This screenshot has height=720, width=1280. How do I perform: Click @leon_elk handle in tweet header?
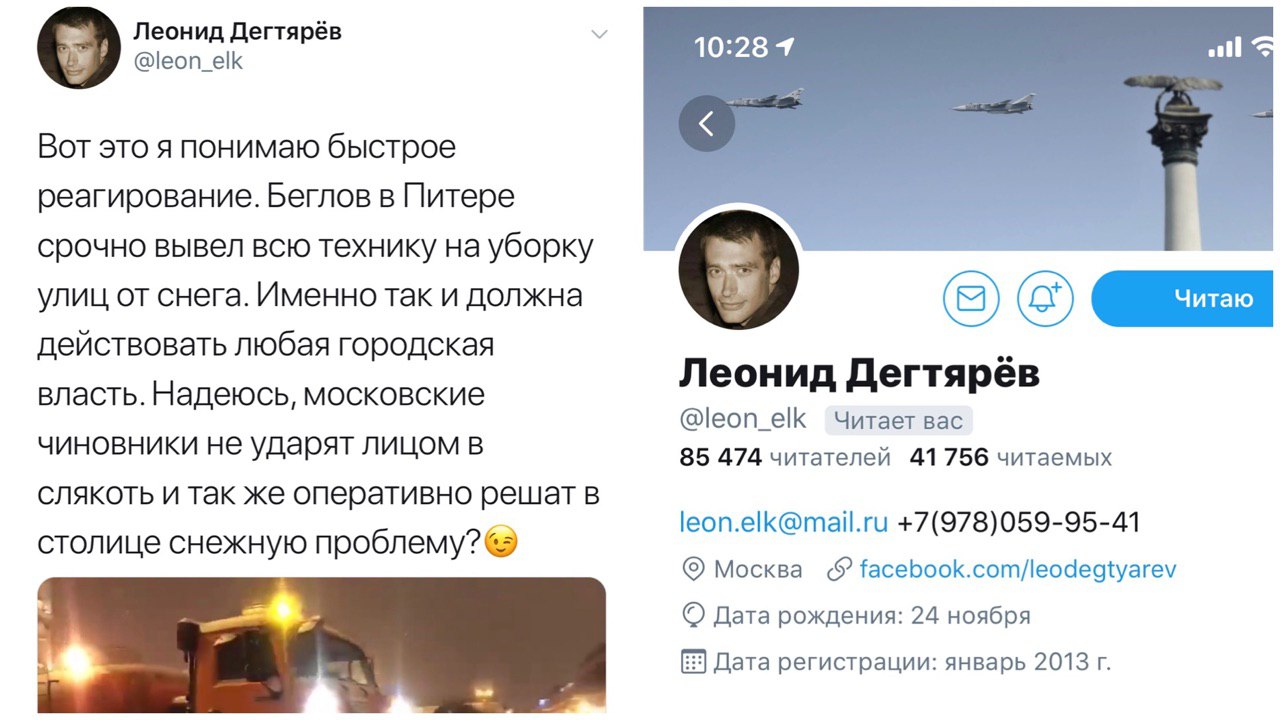[188, 61]
